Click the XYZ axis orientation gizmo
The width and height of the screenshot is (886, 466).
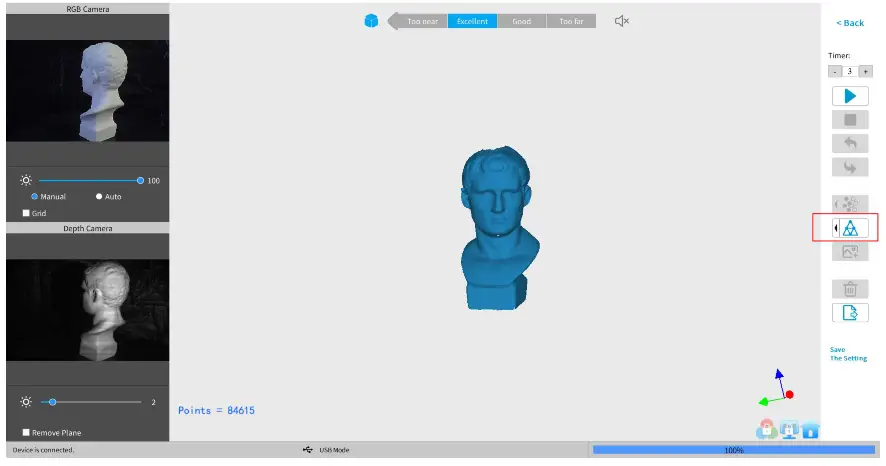pos(777,388)
